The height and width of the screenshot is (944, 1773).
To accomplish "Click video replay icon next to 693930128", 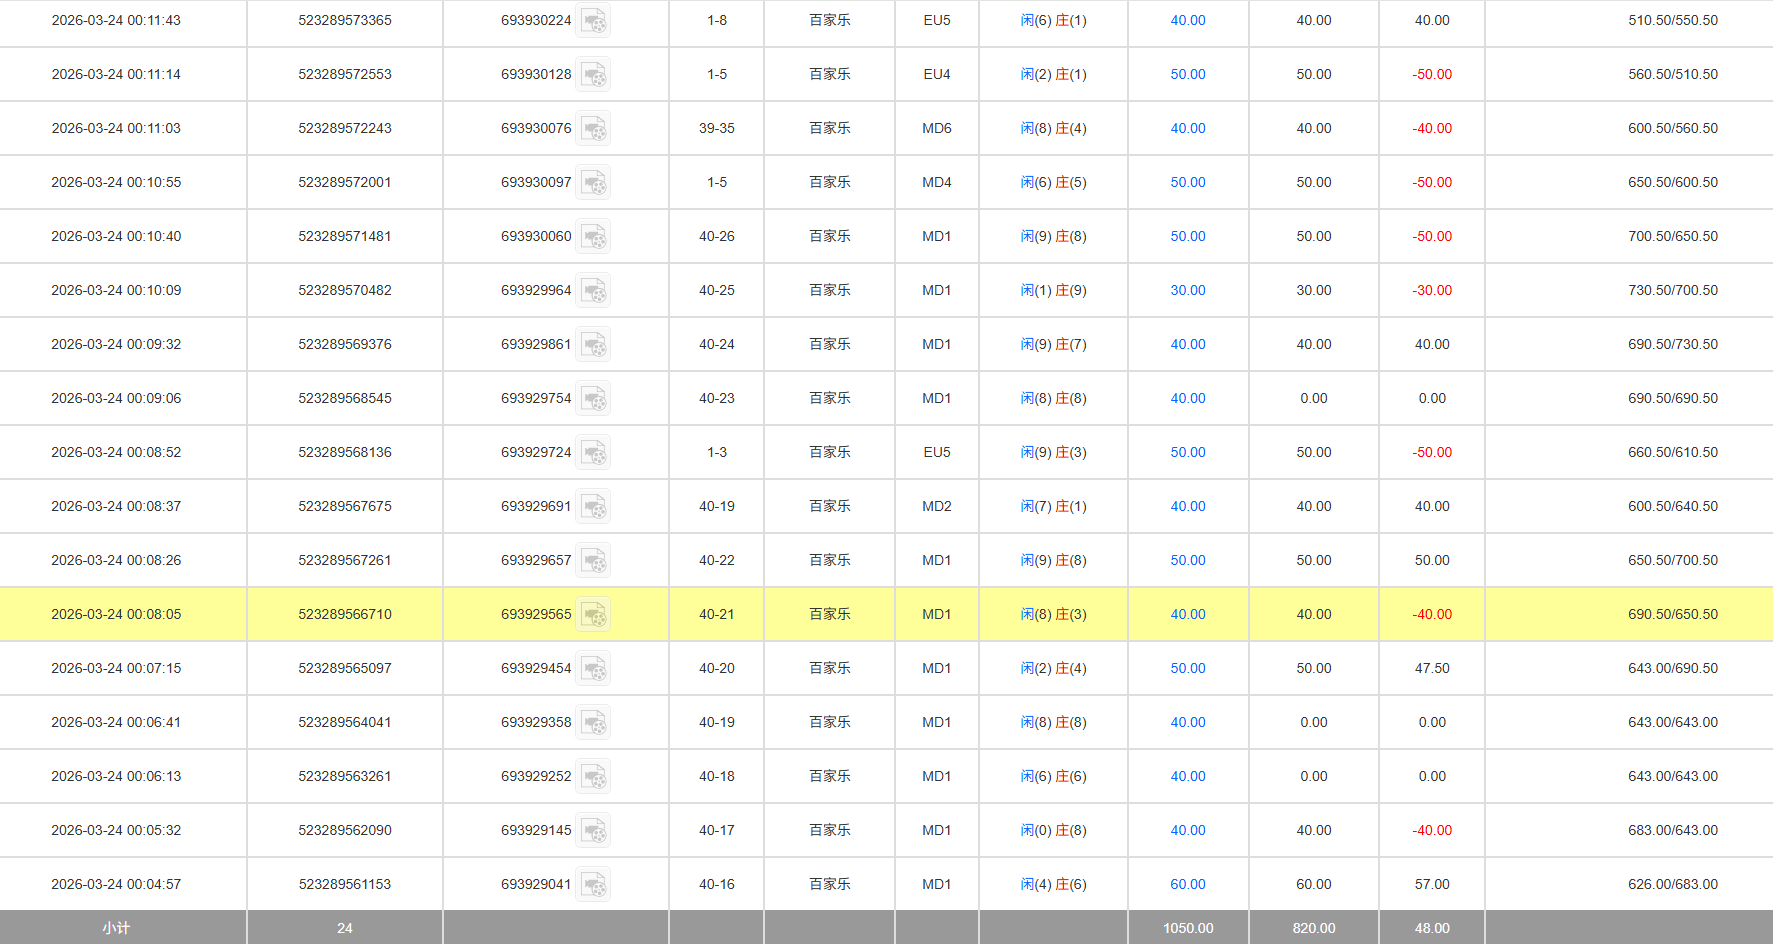I will coord(593,75).
